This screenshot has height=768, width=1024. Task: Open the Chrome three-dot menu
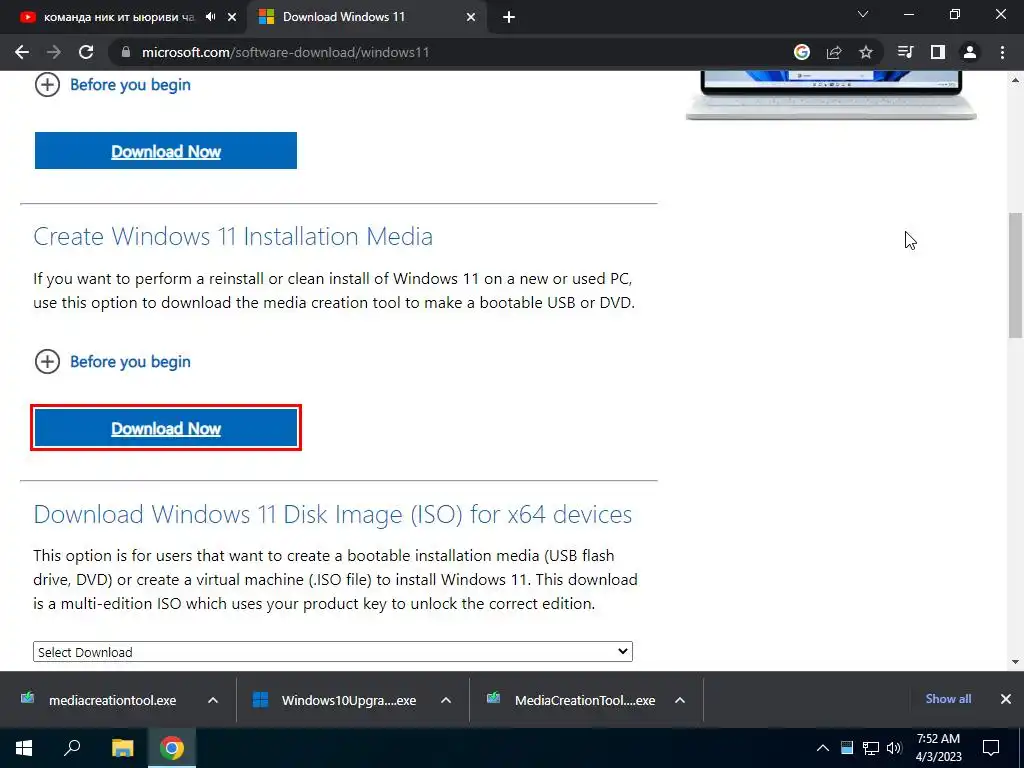click(1002, 52)
